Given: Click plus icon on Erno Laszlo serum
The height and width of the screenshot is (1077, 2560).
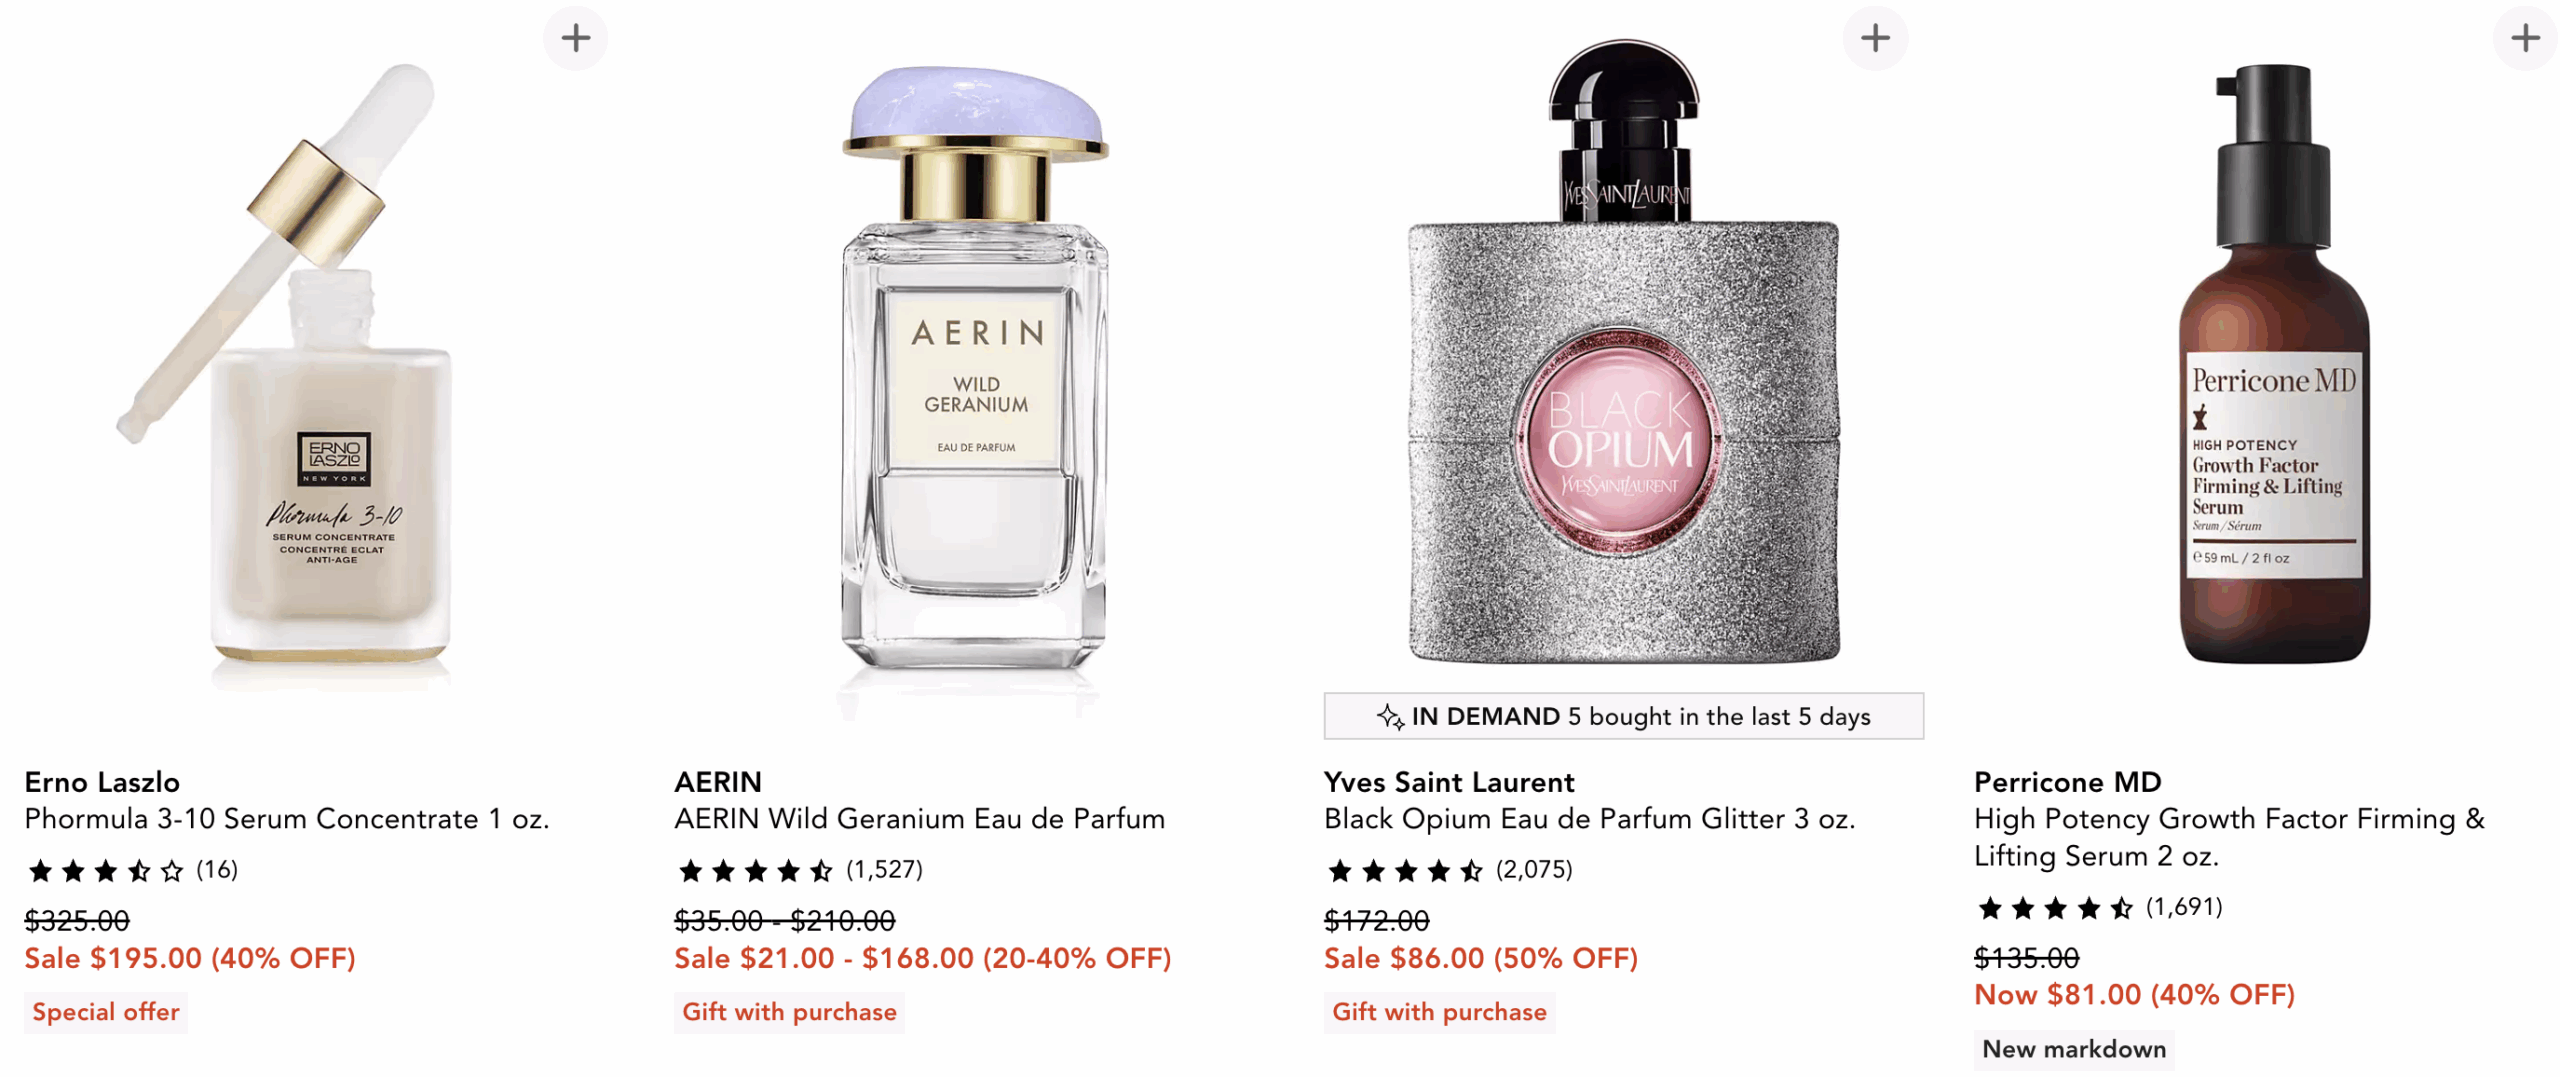Looking at the screenshot, I should click(575, 39).
